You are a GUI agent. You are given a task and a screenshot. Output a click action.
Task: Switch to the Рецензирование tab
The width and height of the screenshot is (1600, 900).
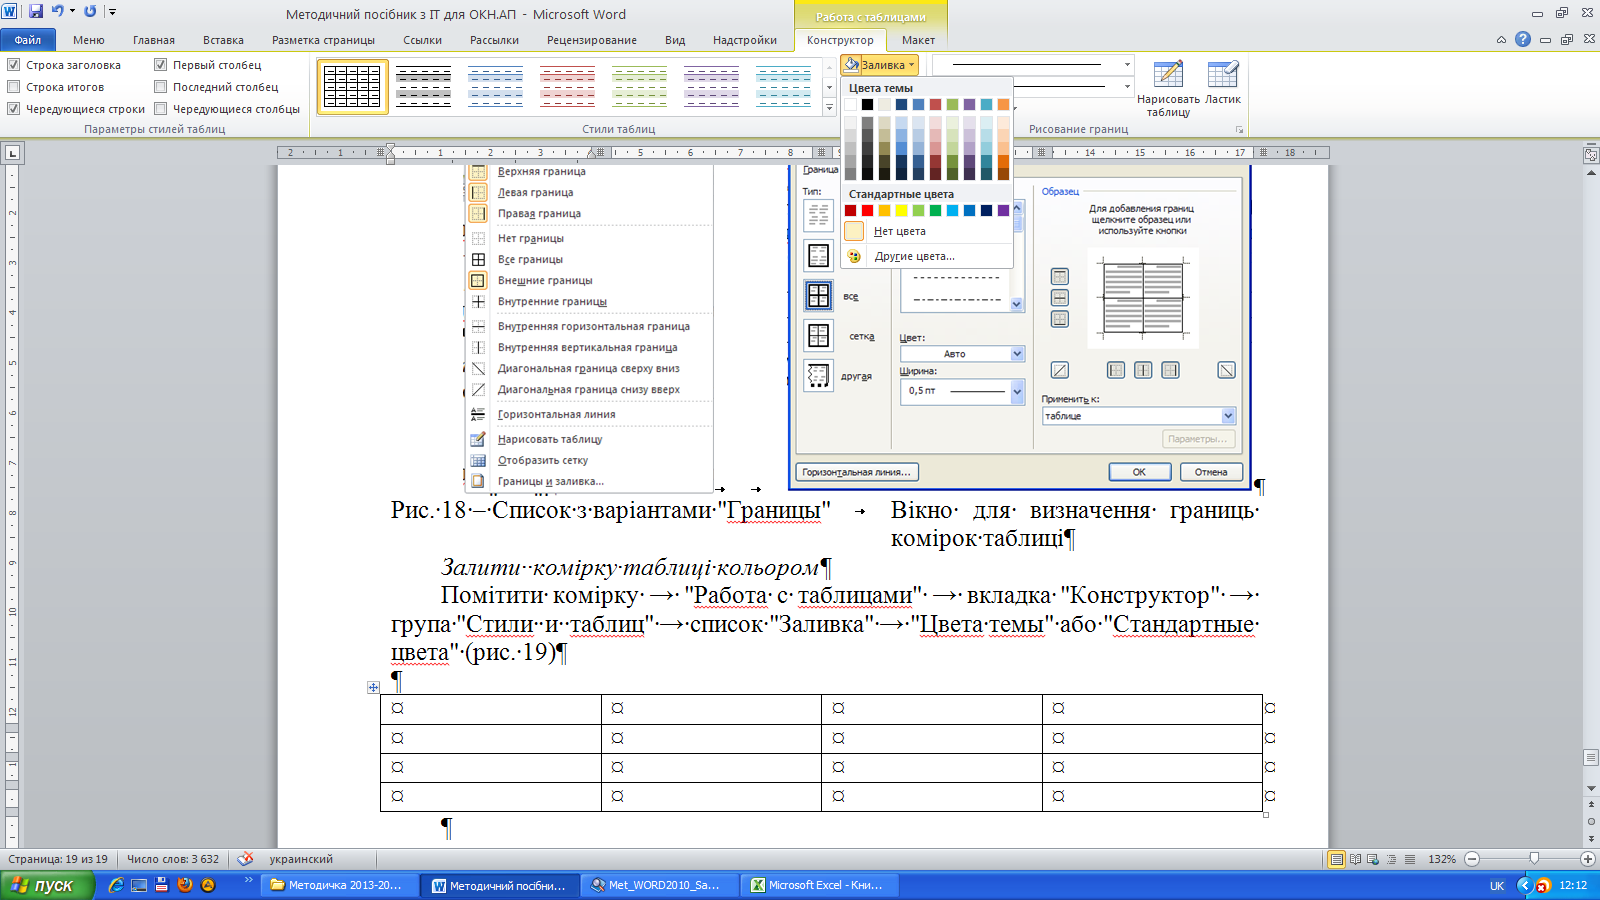[591, 40]
